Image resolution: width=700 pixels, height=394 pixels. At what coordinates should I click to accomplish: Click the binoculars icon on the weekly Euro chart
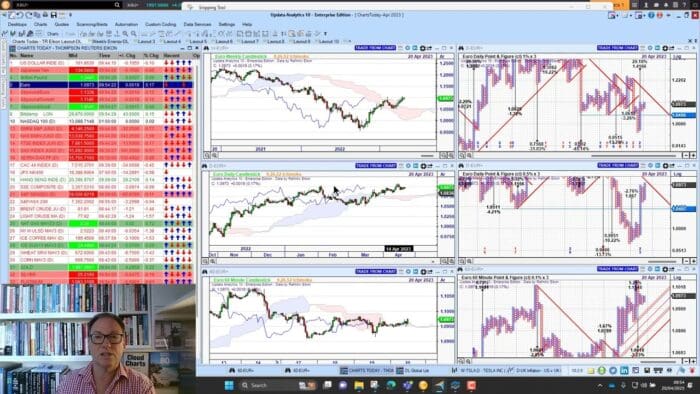(206, 48)
